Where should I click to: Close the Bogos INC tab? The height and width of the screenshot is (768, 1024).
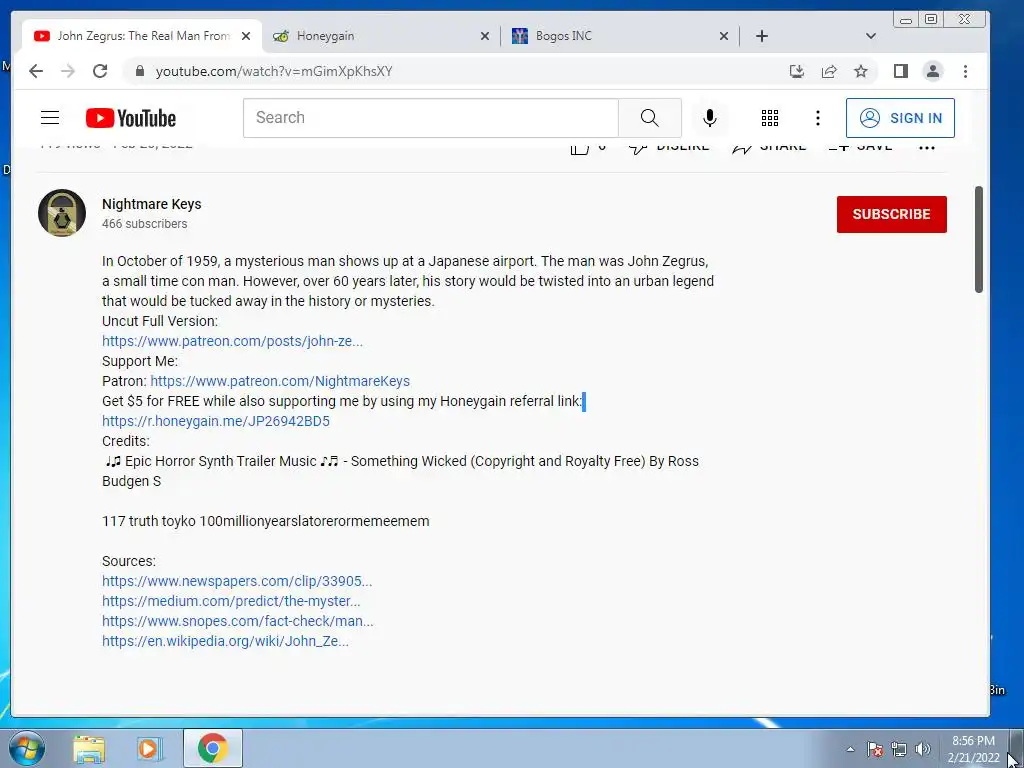[x=724, y=36]
